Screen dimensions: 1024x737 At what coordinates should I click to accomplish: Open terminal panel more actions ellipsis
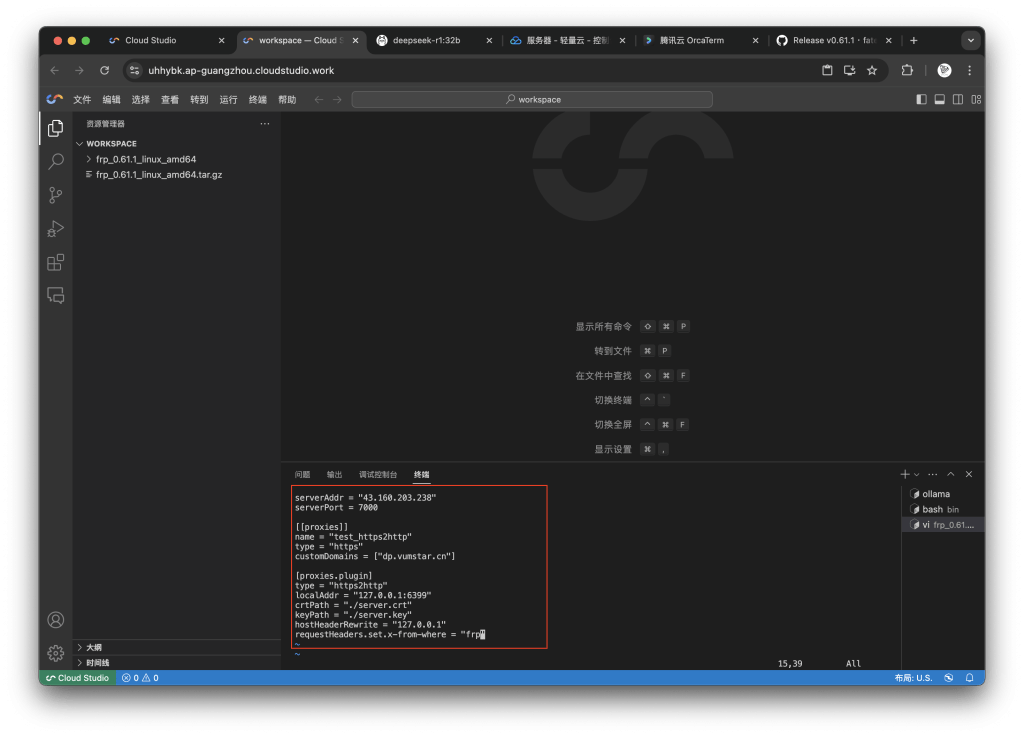(933, 474)
